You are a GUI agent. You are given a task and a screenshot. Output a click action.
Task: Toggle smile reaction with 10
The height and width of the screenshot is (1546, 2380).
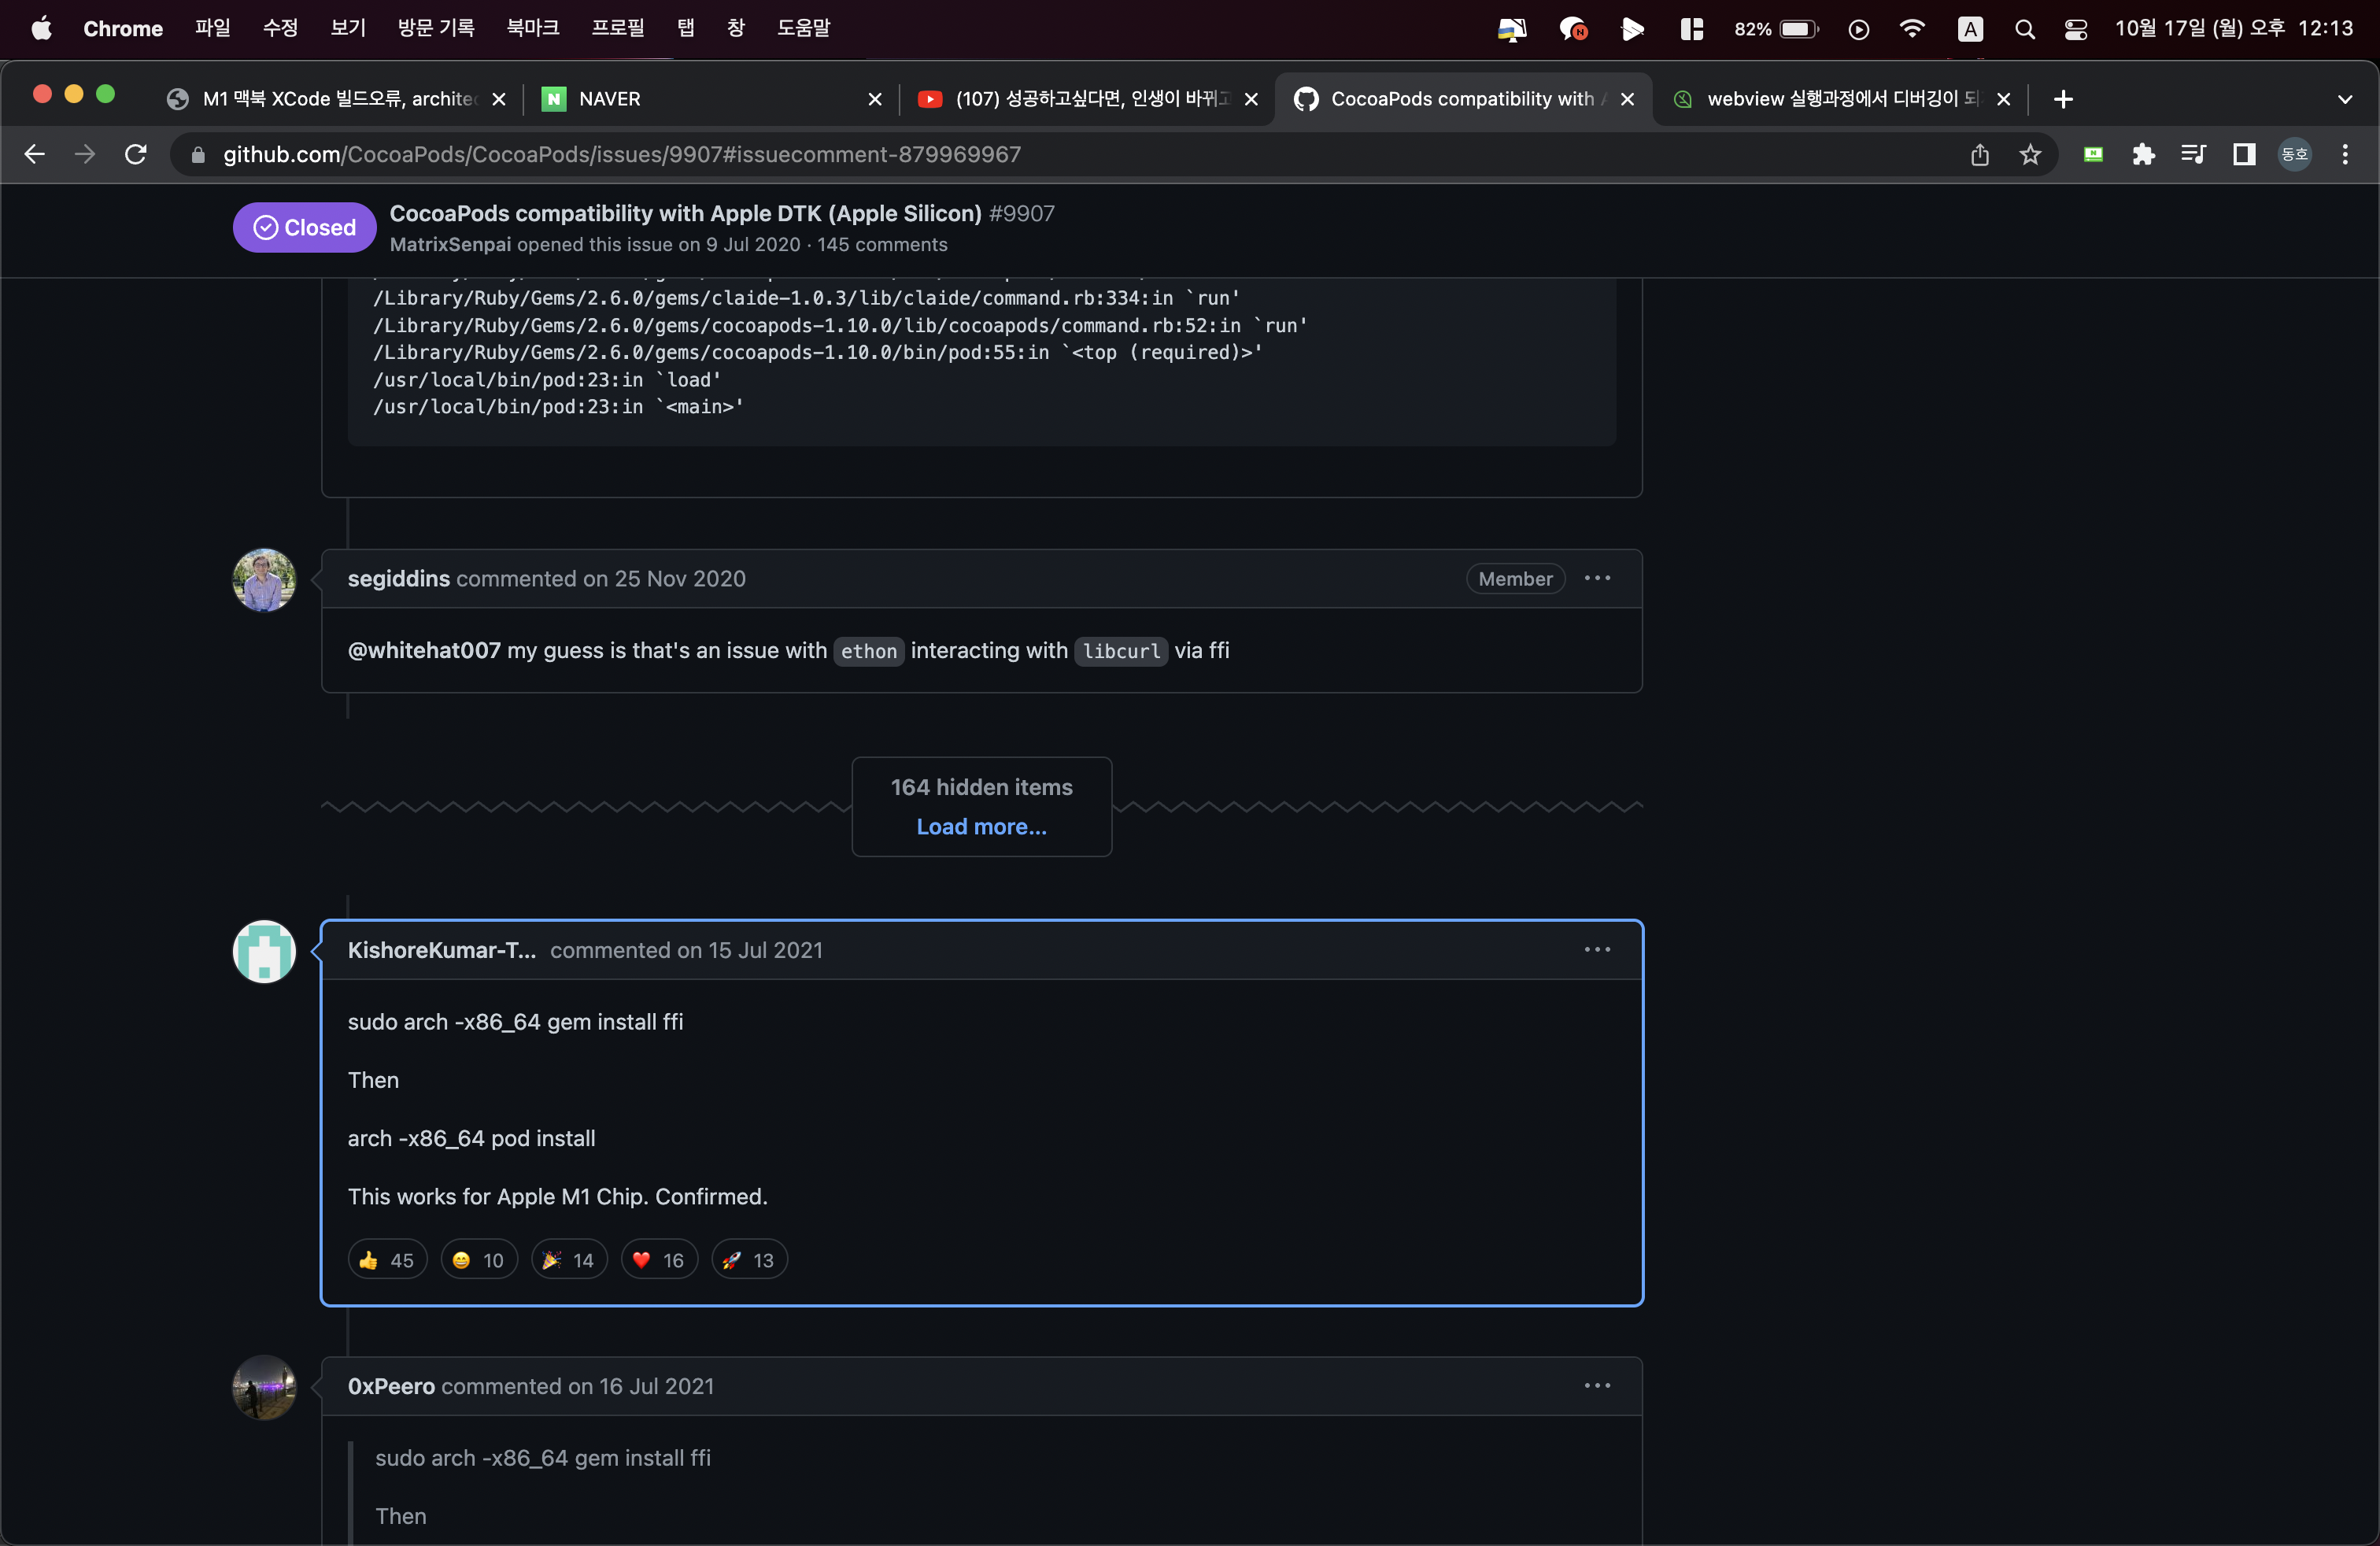pyautogui.click(x=479, y=1259)
